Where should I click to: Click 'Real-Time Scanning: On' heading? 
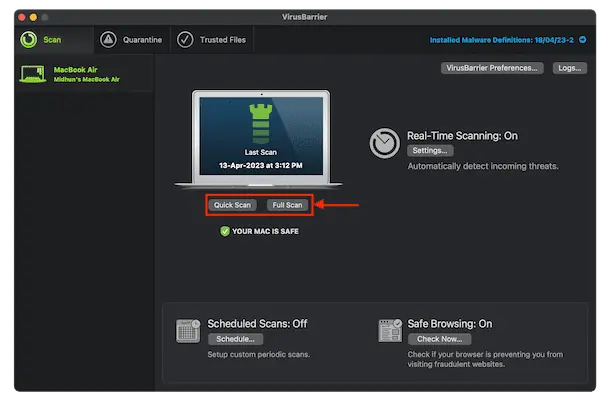click(462, 136)
